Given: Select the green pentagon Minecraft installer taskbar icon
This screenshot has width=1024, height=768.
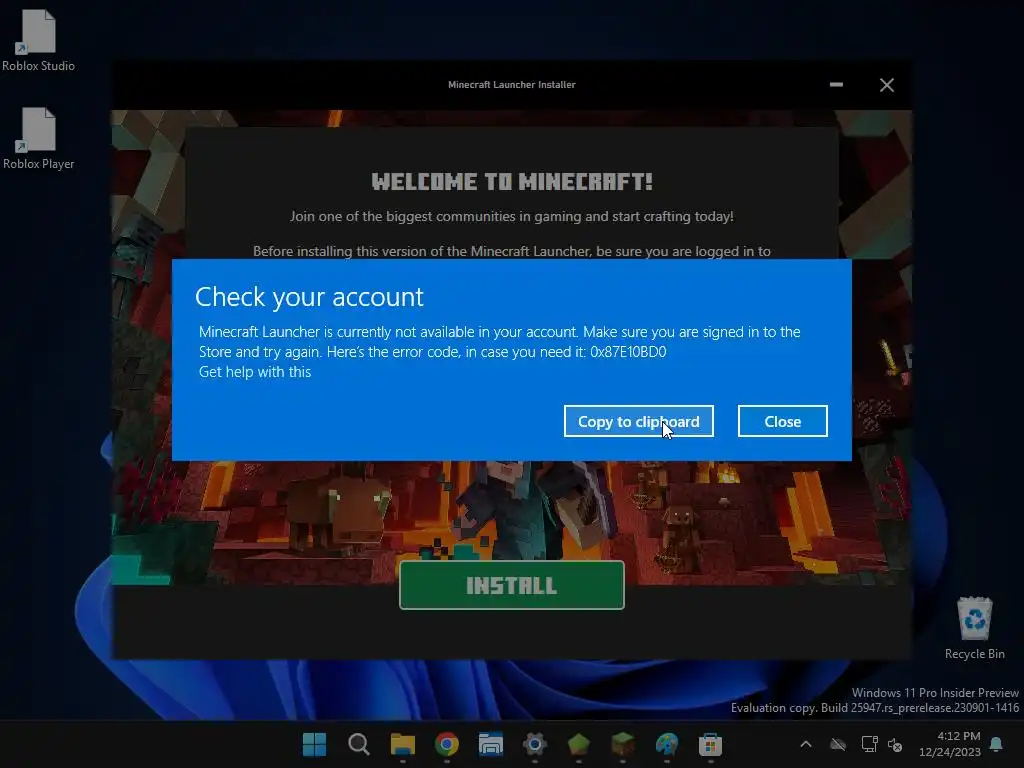Looking at the screenshot, I should [579, 744].
